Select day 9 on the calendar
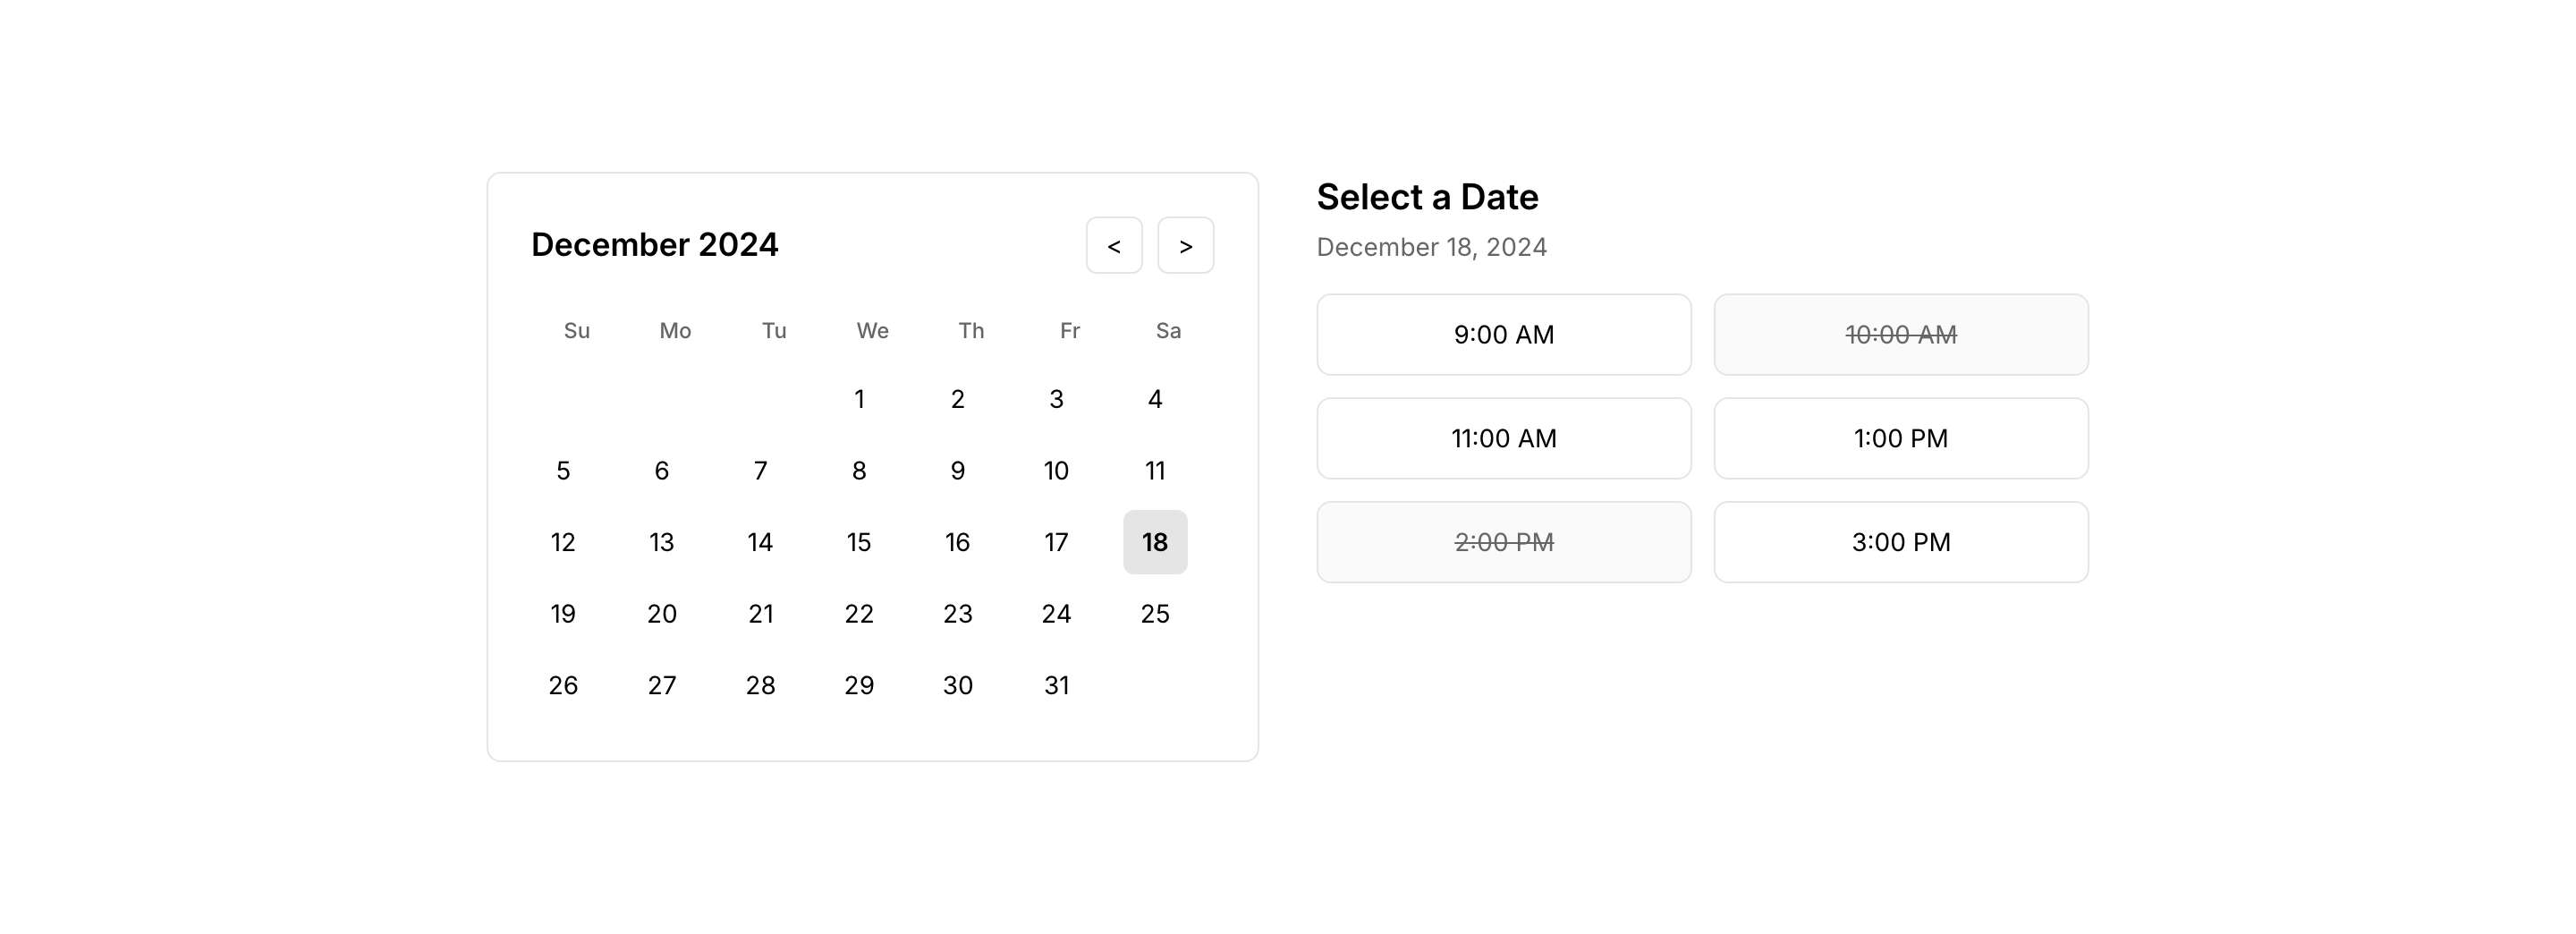This screenshot has height=934, width=2576. (958, 471)
